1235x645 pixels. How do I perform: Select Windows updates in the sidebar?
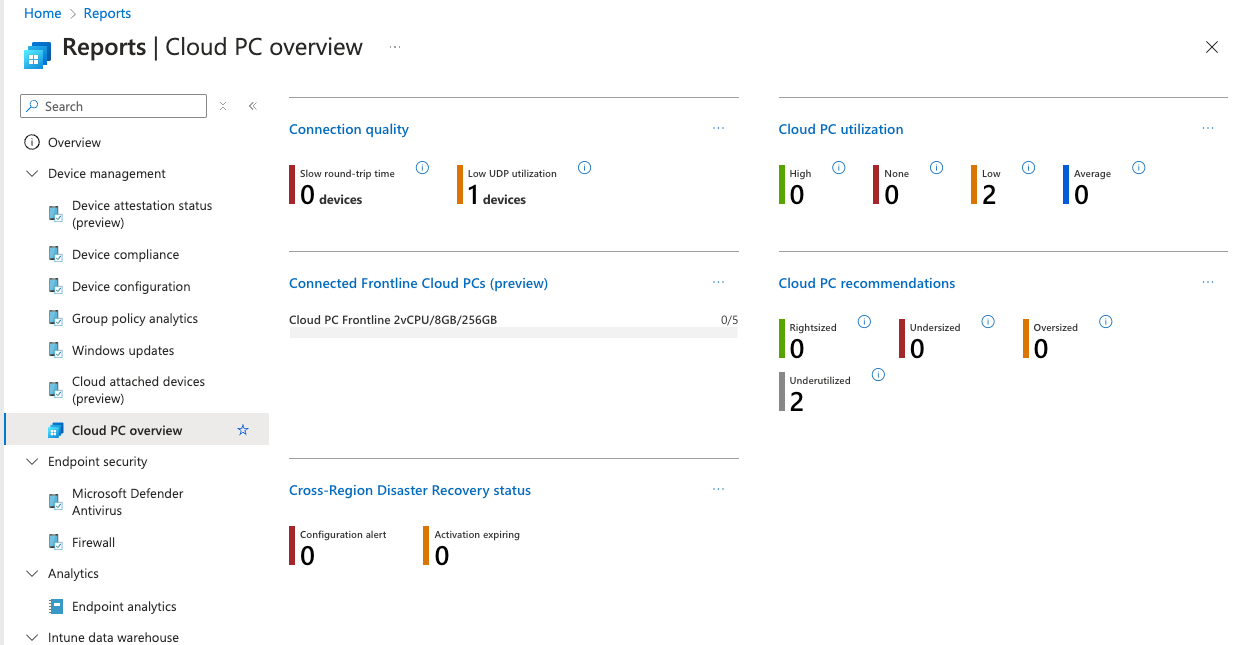pos(123,351)
